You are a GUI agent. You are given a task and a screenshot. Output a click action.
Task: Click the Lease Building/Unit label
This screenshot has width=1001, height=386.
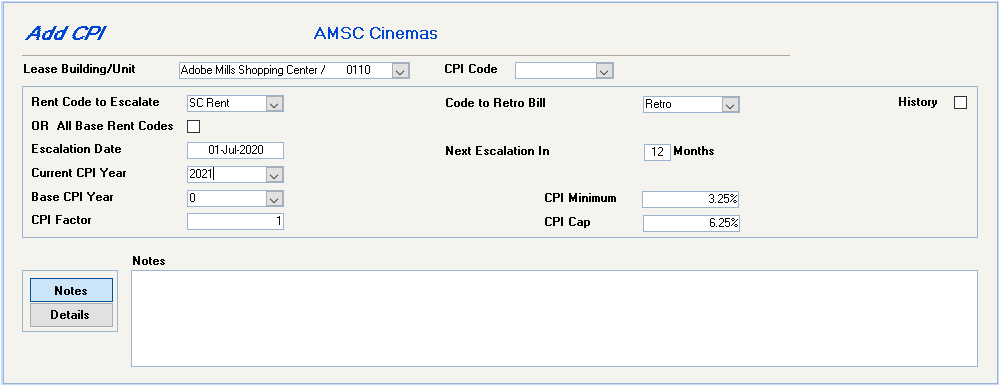pos(79,68)
